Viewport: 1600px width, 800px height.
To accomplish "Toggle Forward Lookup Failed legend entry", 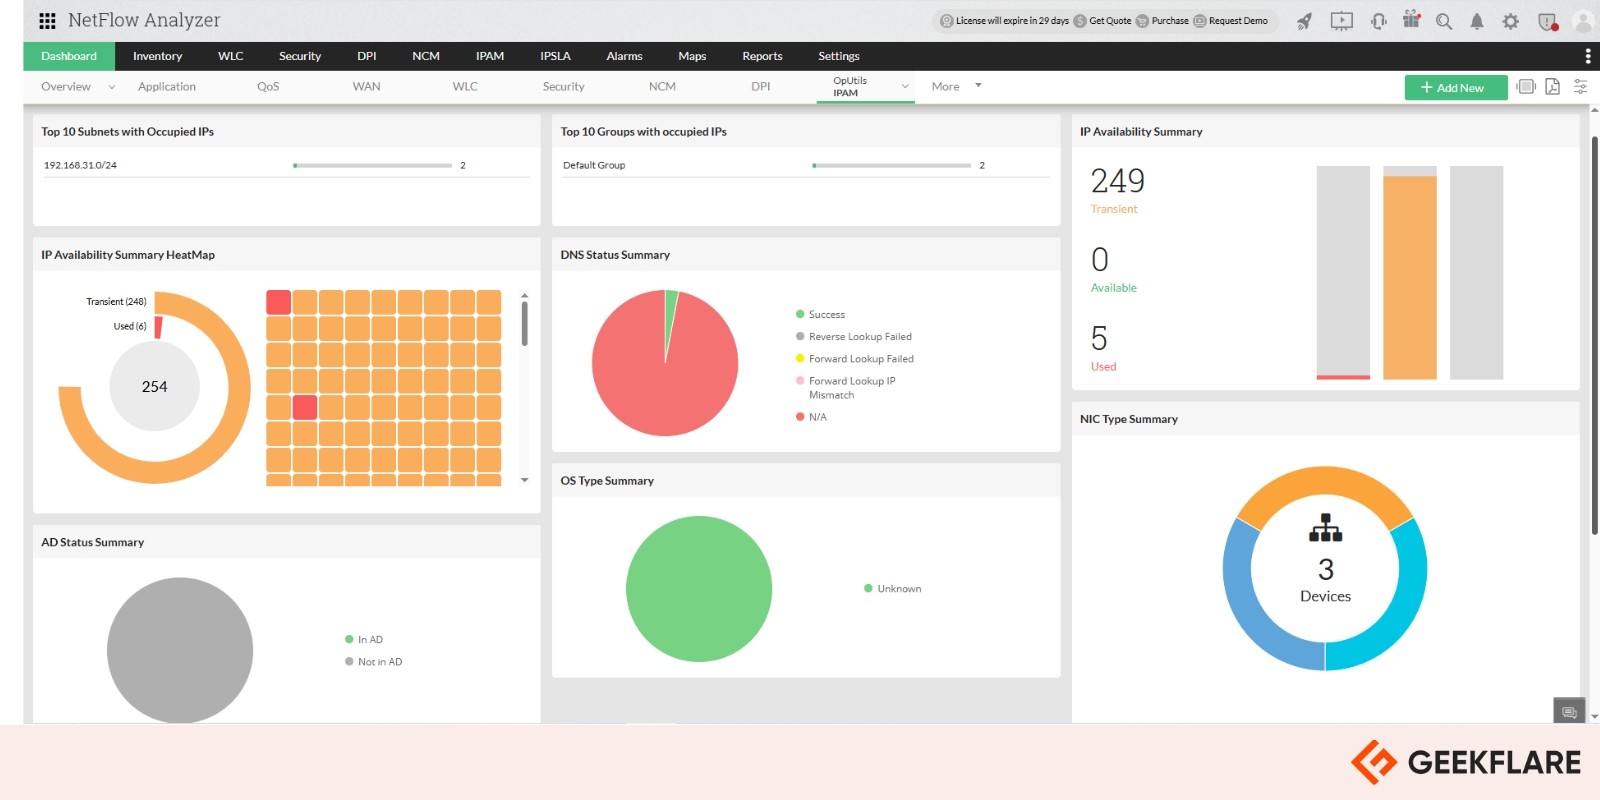I will (854, 359).
